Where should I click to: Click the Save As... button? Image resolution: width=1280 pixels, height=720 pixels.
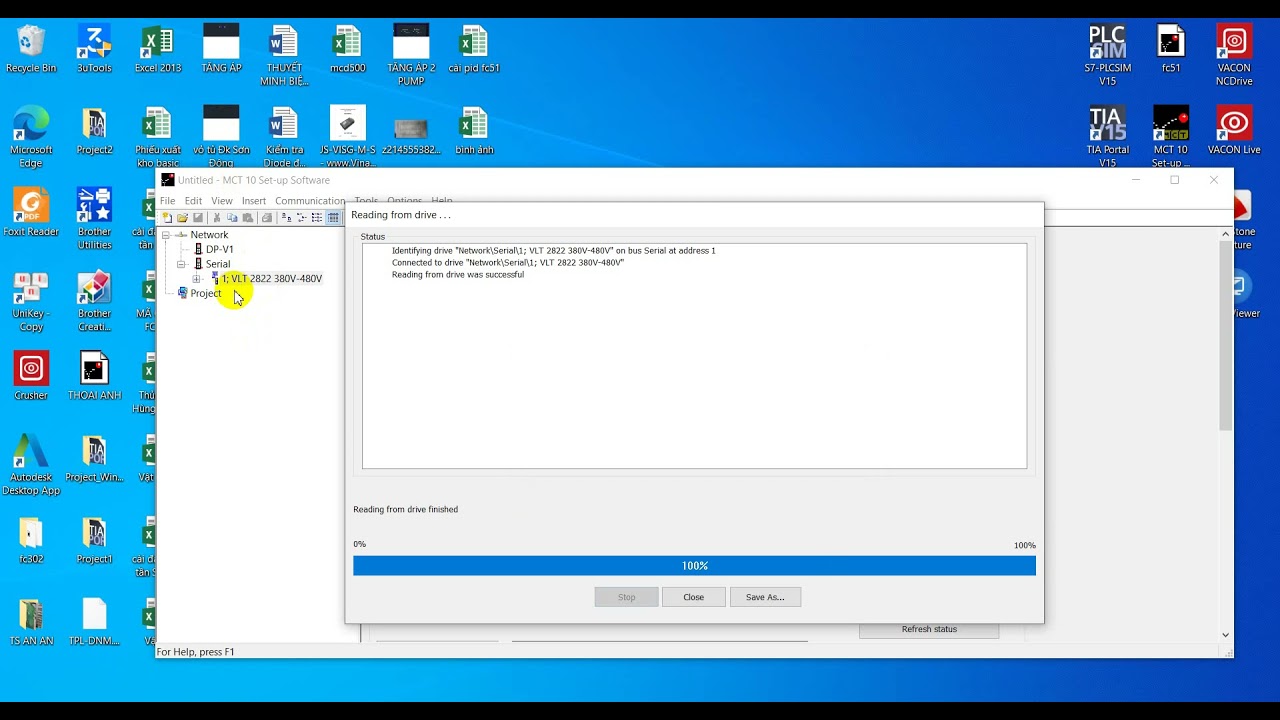[x=765, y=597]
